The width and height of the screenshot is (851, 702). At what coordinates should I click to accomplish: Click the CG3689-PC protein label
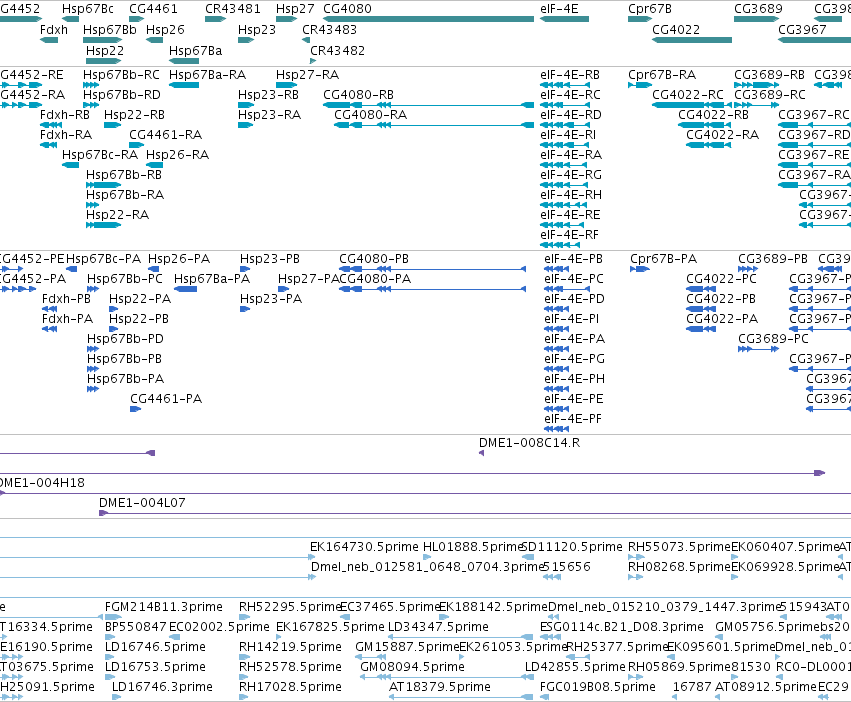(x=773, y=339)
